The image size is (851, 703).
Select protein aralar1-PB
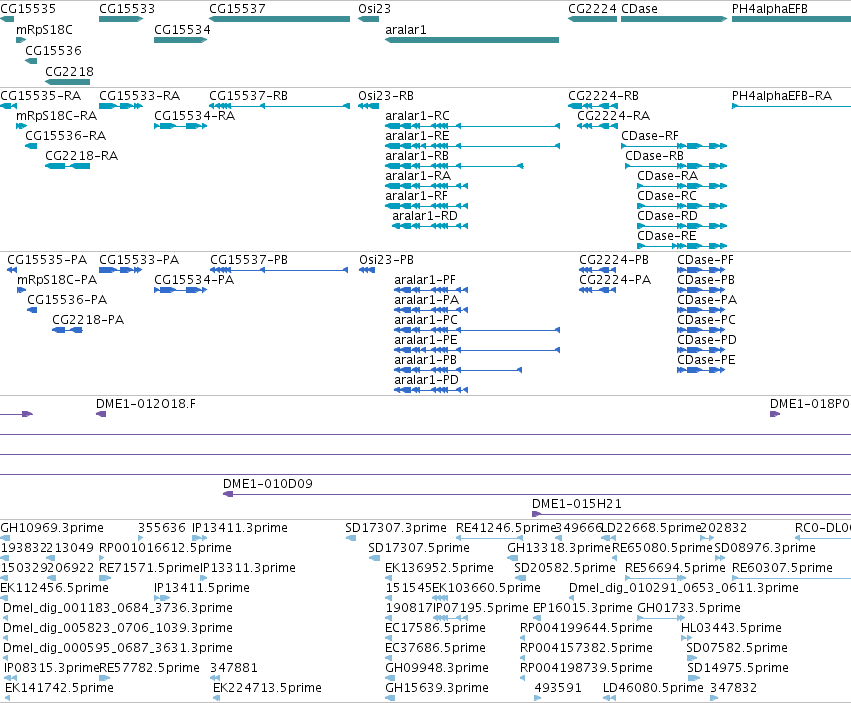coord(458,370)
